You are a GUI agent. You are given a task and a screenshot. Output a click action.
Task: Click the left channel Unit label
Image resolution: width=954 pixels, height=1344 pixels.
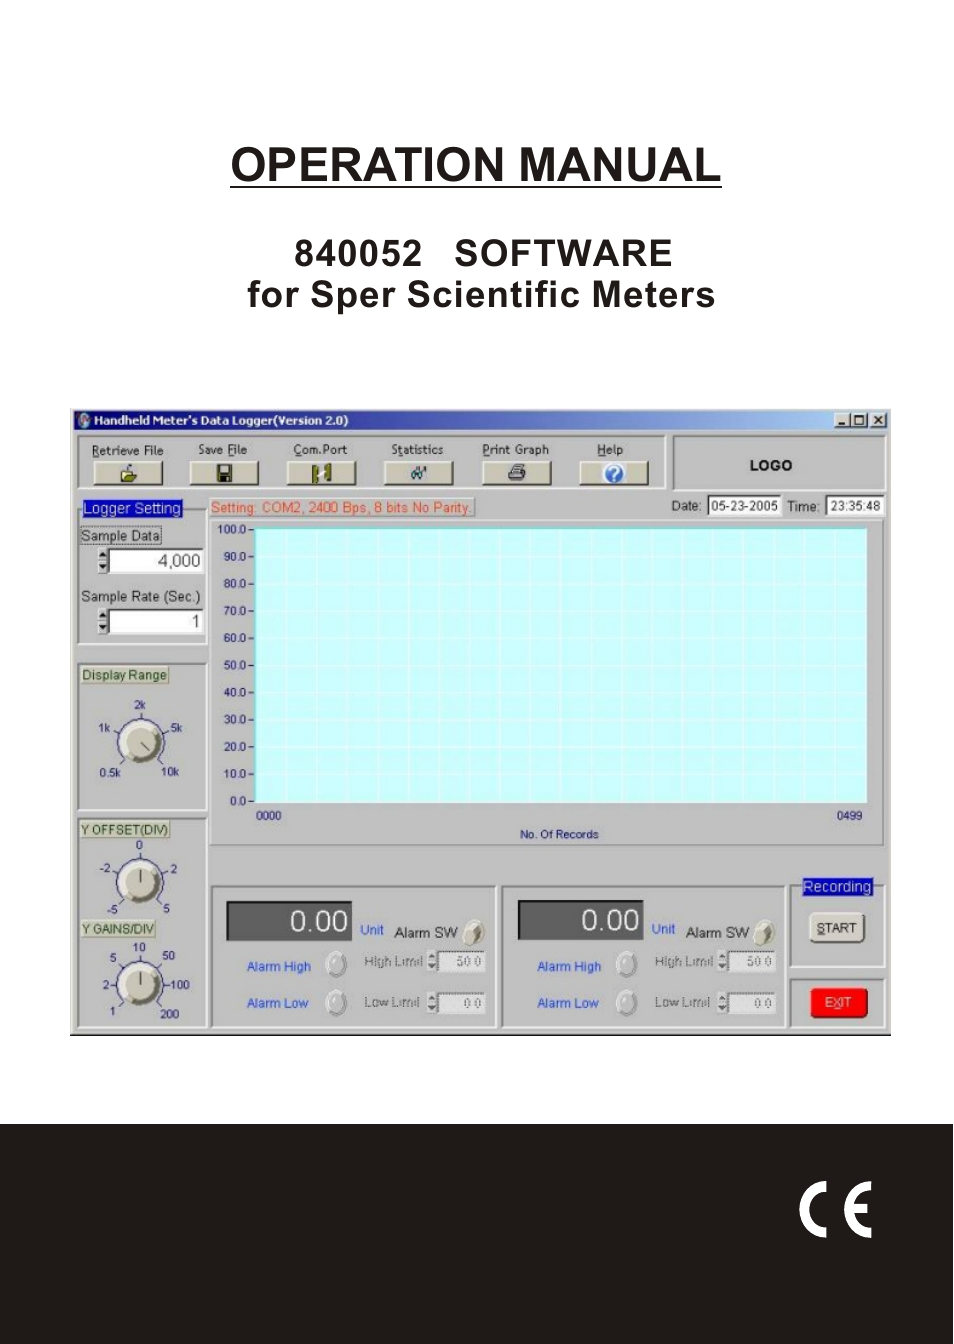(x=372, y=930)
